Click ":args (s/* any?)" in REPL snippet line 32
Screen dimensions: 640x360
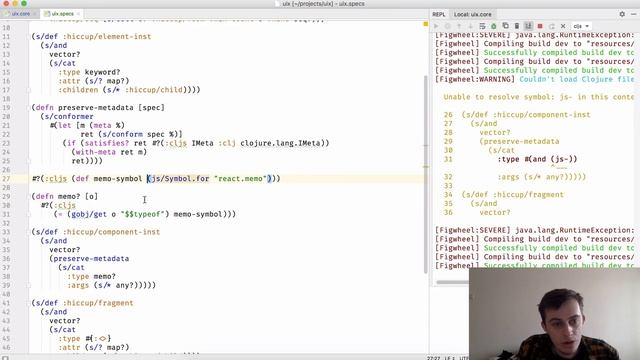pos(533,177)
